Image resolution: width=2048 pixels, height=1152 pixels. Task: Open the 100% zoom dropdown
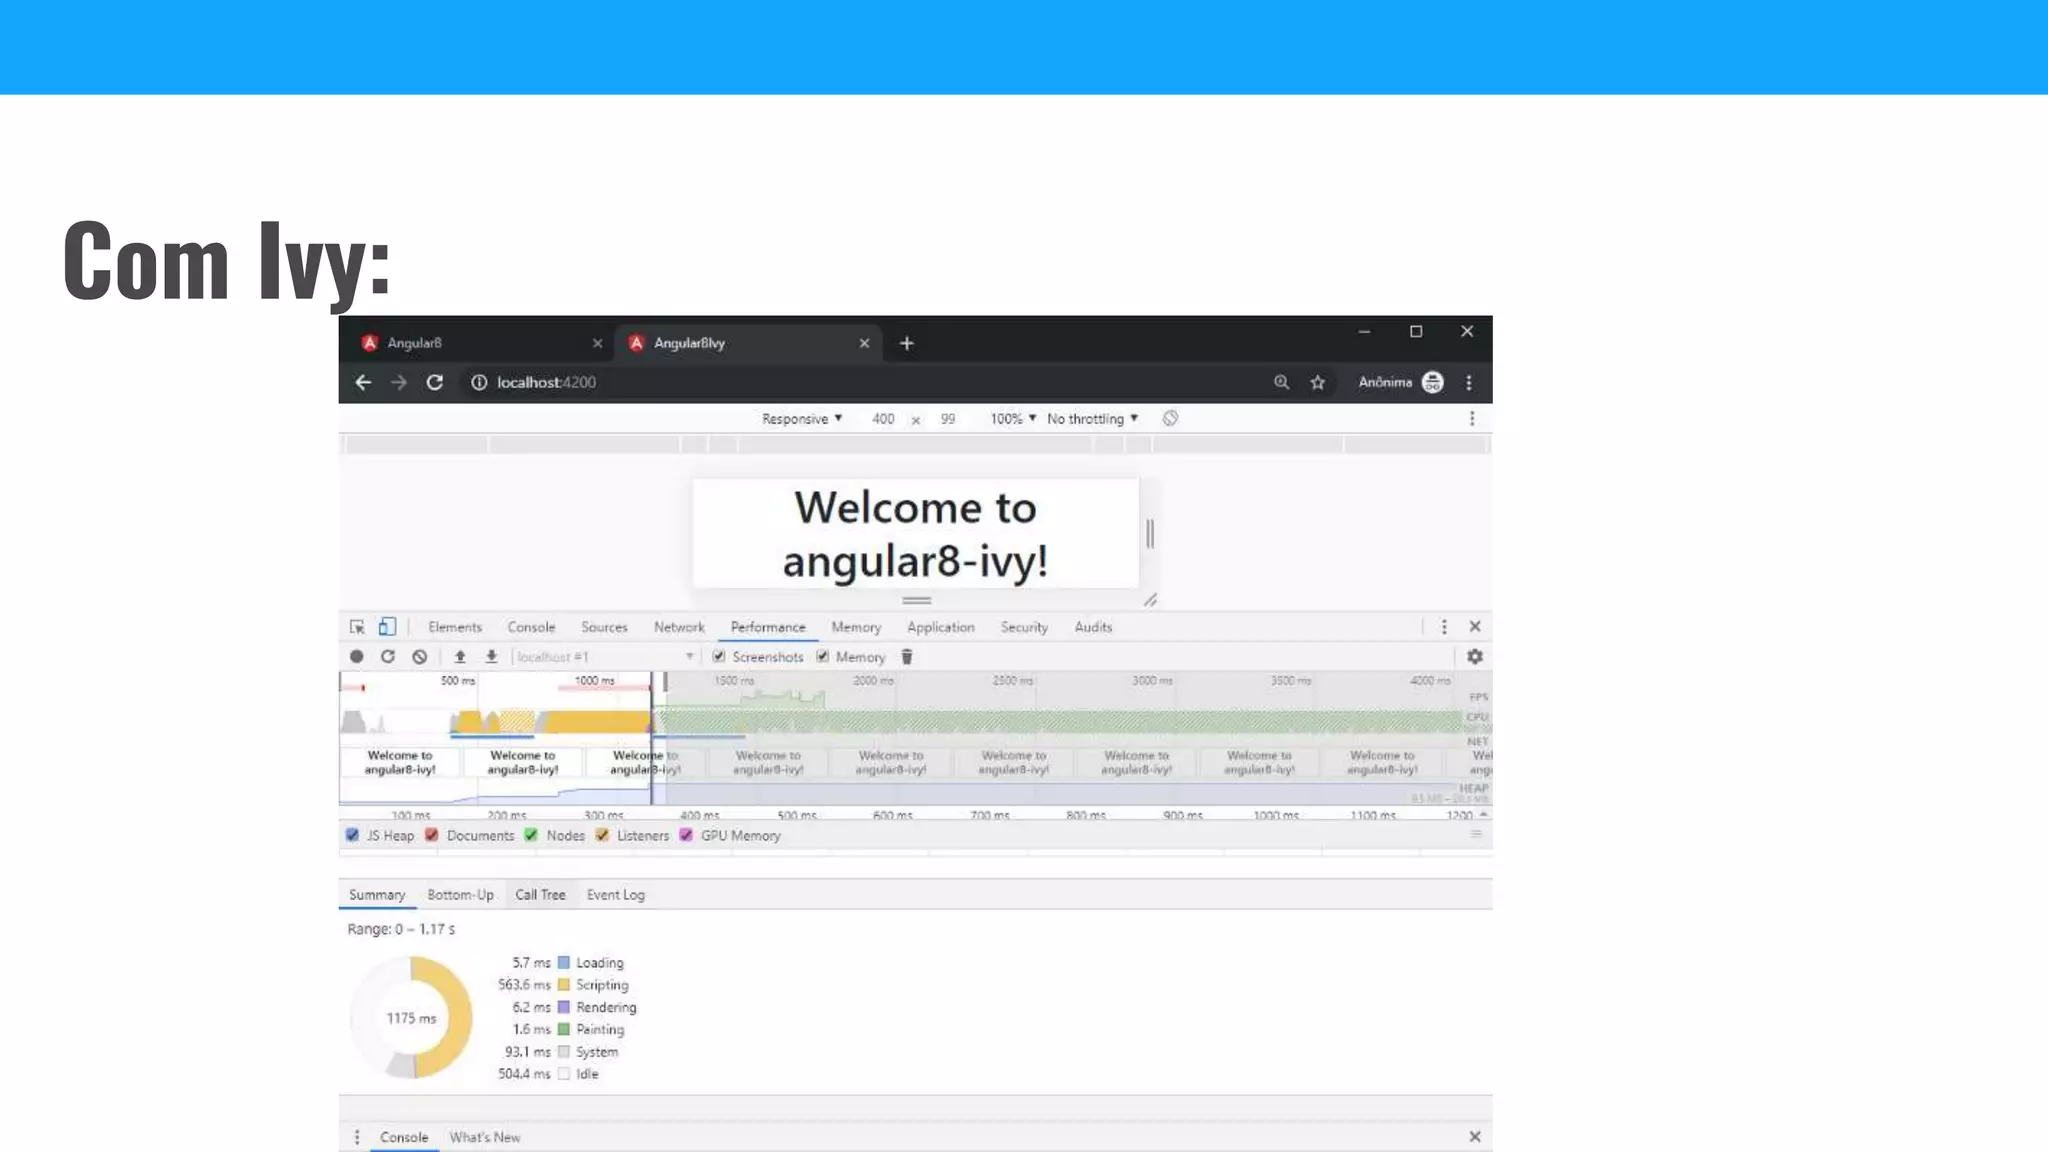click(x=1012, y=419)
